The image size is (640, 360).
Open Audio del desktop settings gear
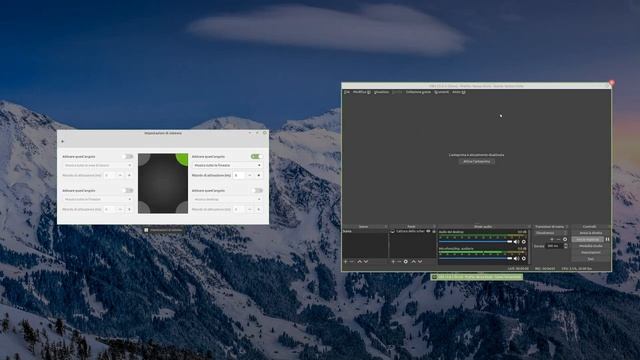(x=524, y=242)
